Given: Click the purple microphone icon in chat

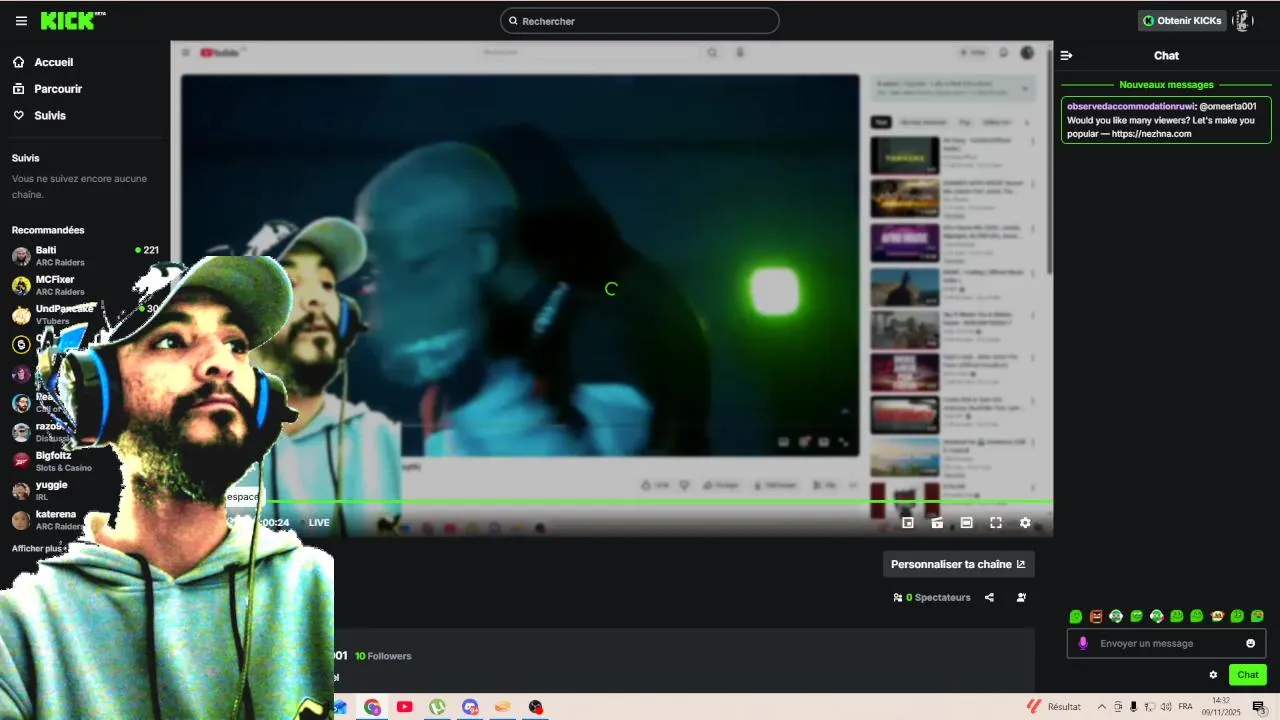Looking at the screenshot, I should tap(1083, 643).
